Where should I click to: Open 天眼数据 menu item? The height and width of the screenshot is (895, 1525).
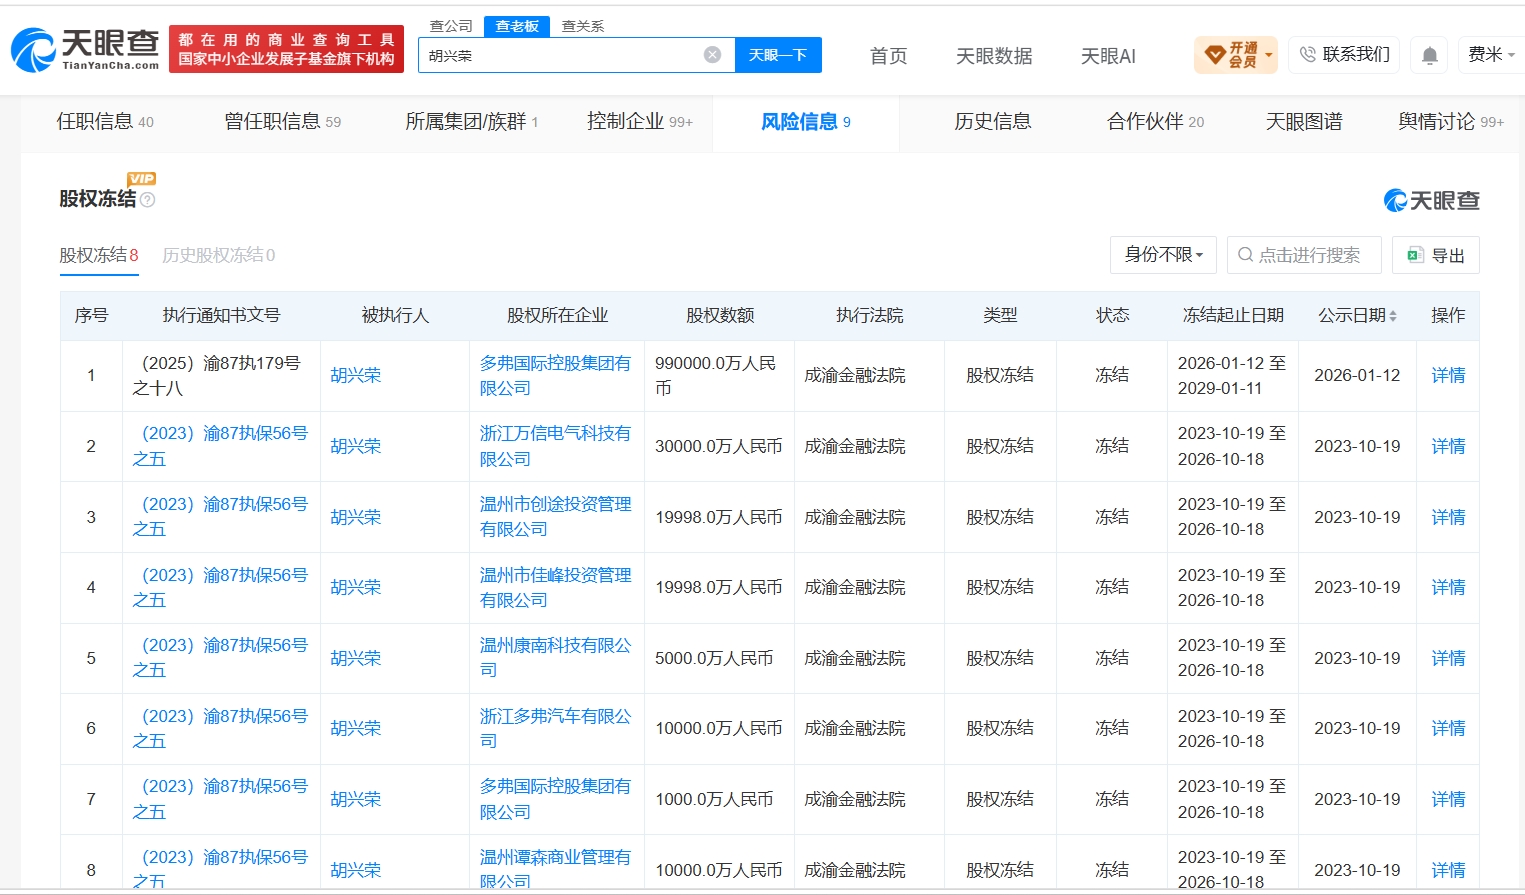point(994,56)
